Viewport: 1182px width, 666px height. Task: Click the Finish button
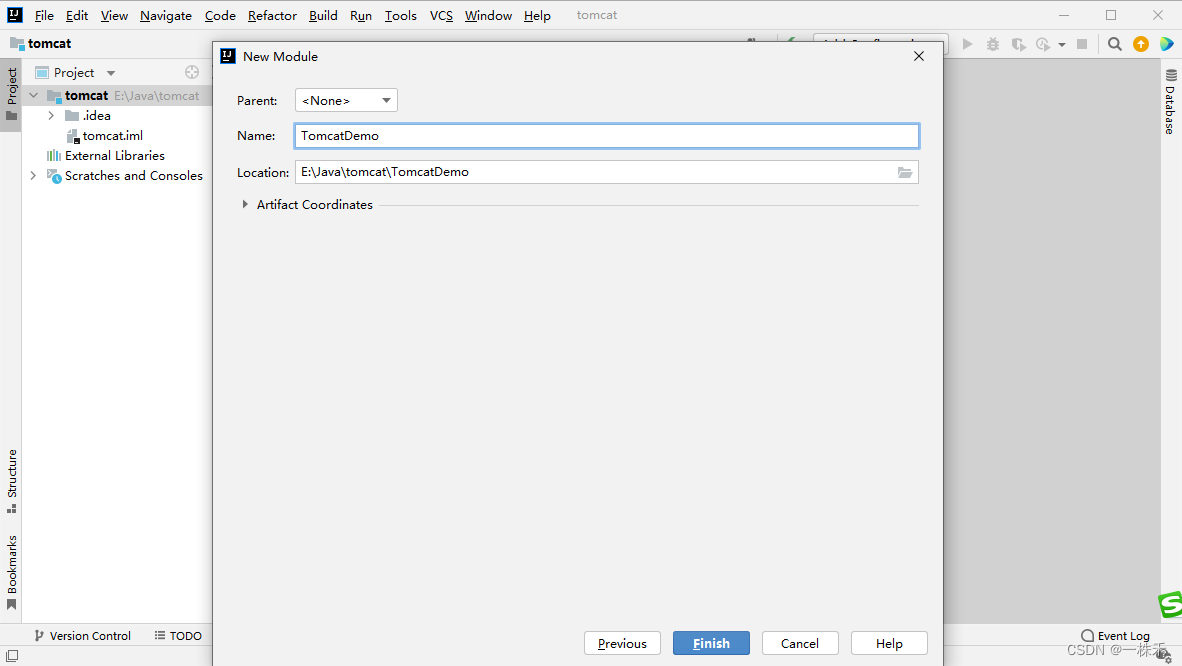pyautogui.click(x=711, y=643)
